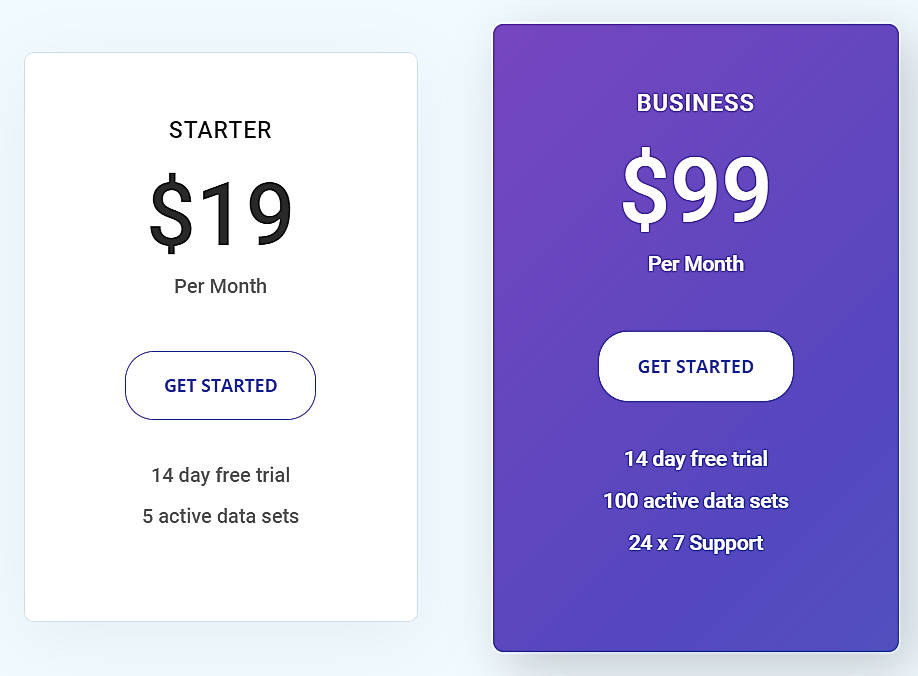Click the $19 price text
Viewport: 918px width, 676px height.
(220, 210)
